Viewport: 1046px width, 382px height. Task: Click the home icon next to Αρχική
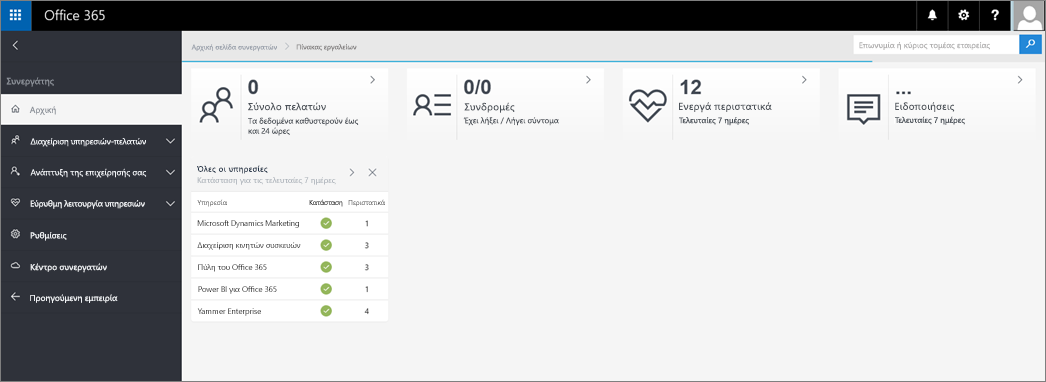[x=16, y=109]
